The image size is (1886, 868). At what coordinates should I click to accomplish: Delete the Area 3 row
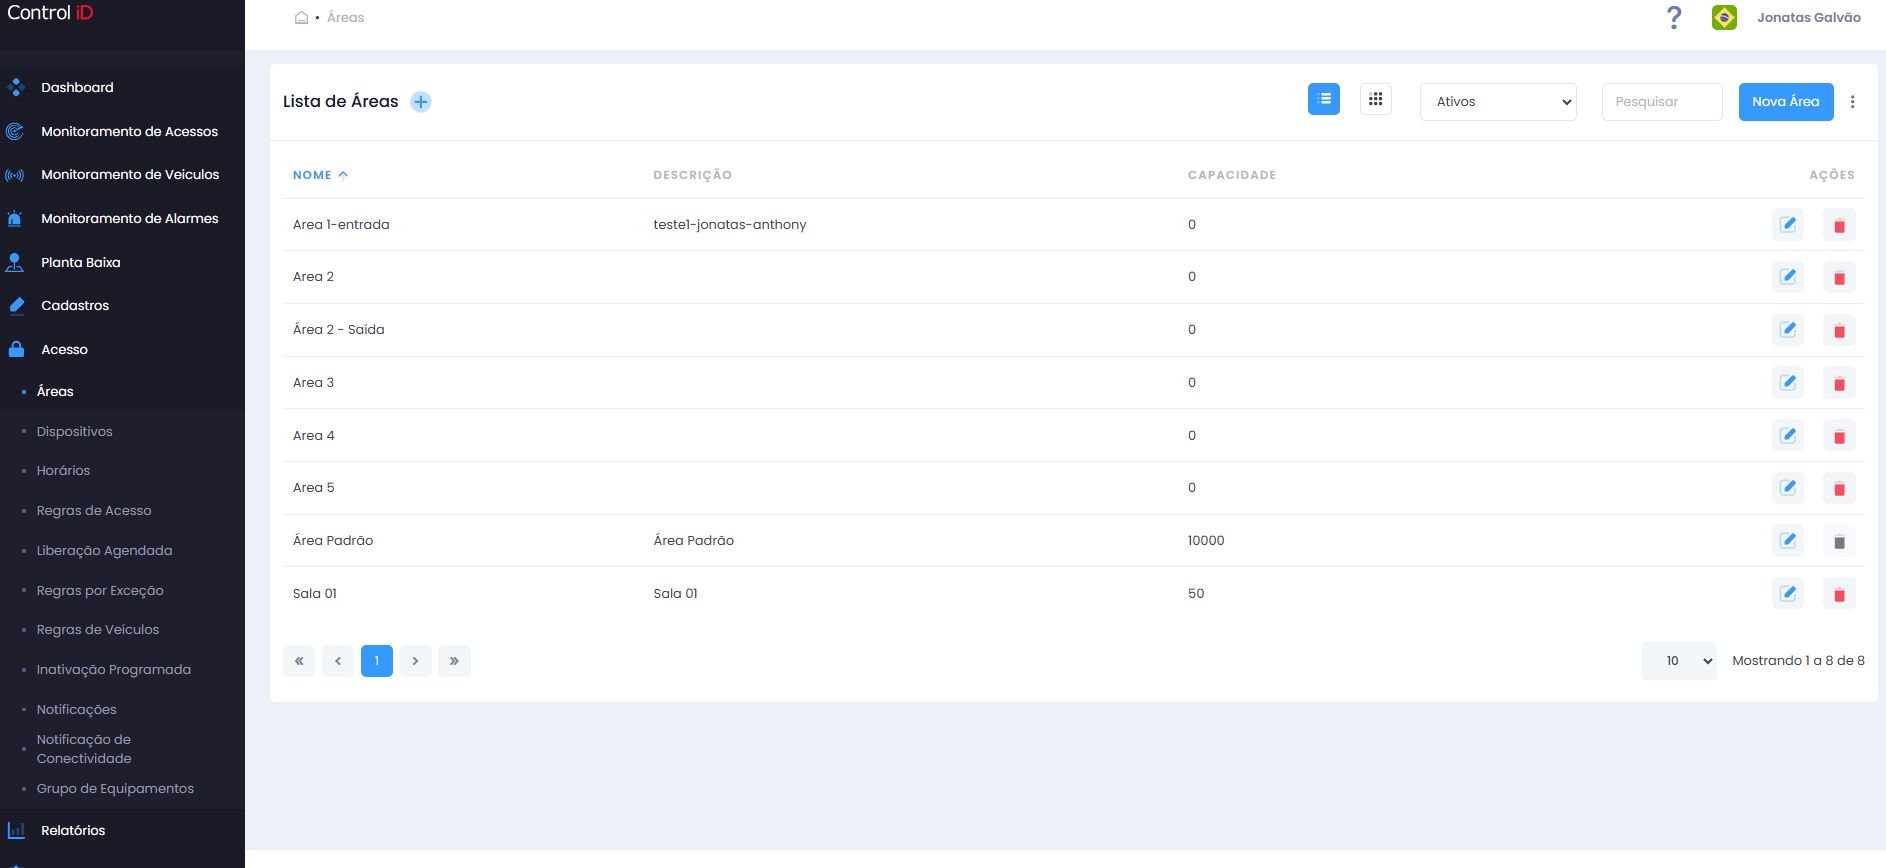click(x=1839, y=383)
